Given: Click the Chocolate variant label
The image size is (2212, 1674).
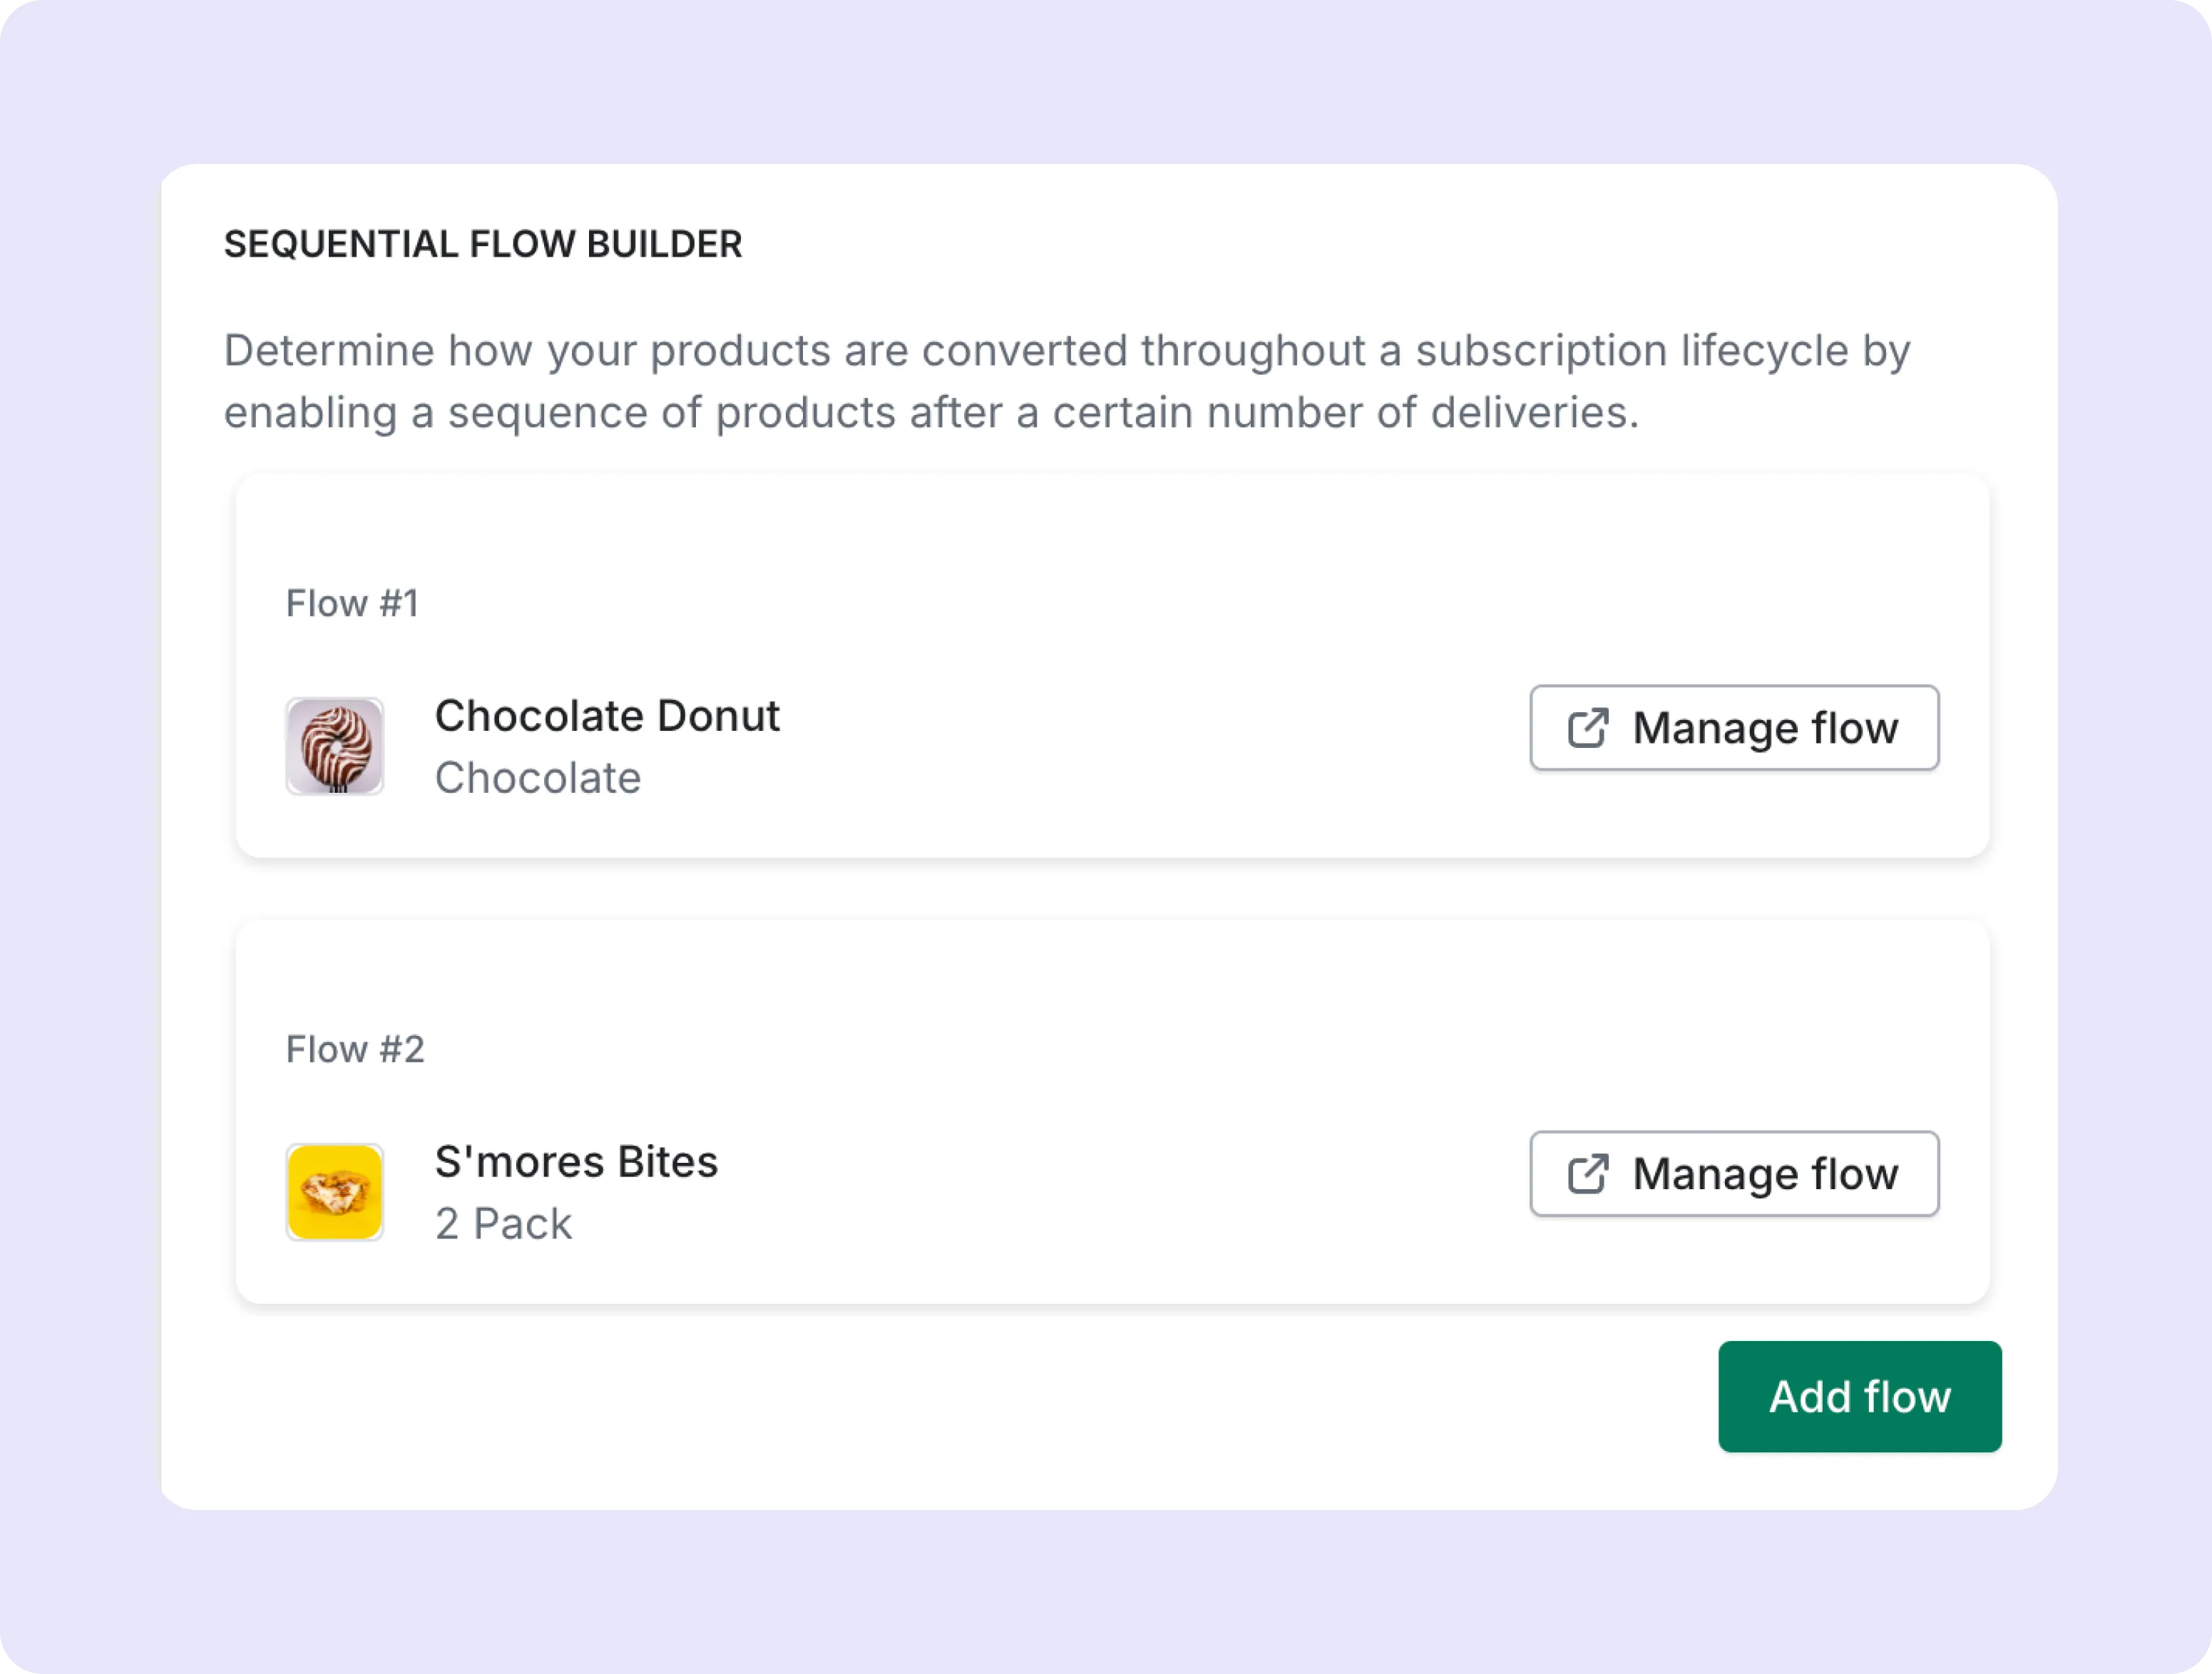Looking at the screenshot, I should [x=538, y=778].
